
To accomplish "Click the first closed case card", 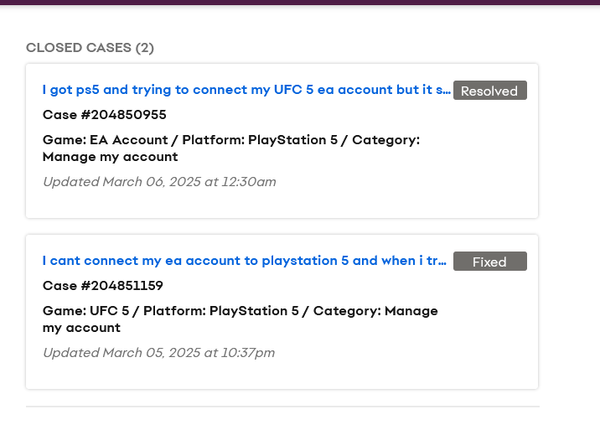I will coord(282,141).
